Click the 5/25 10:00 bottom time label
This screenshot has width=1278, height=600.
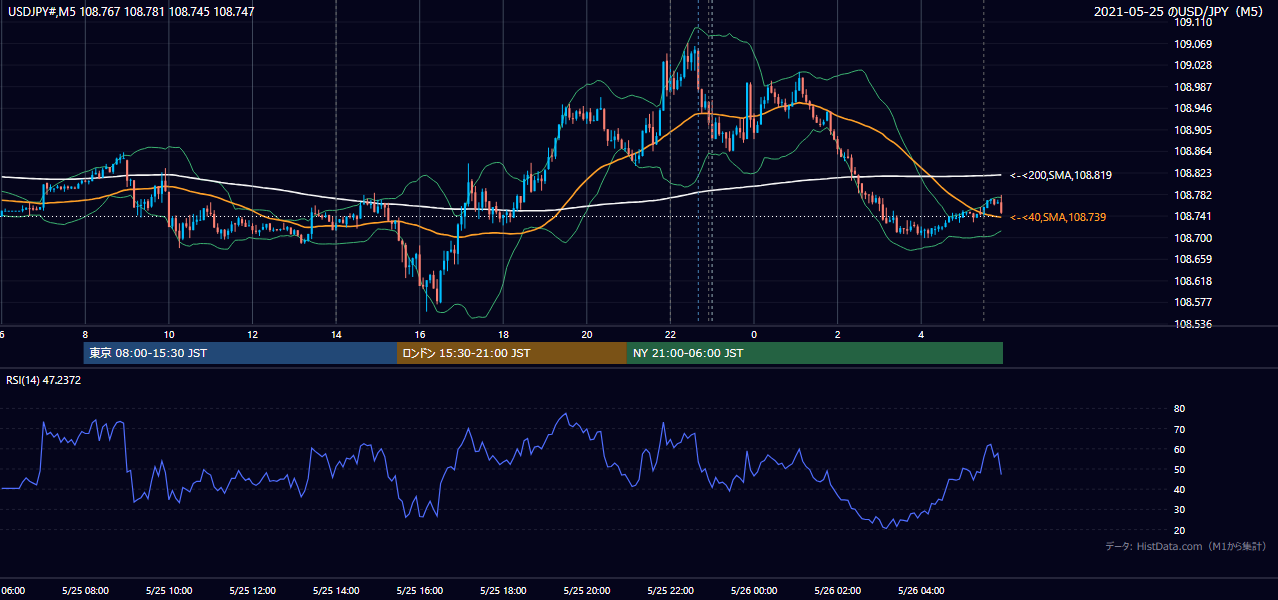point(169,590)
